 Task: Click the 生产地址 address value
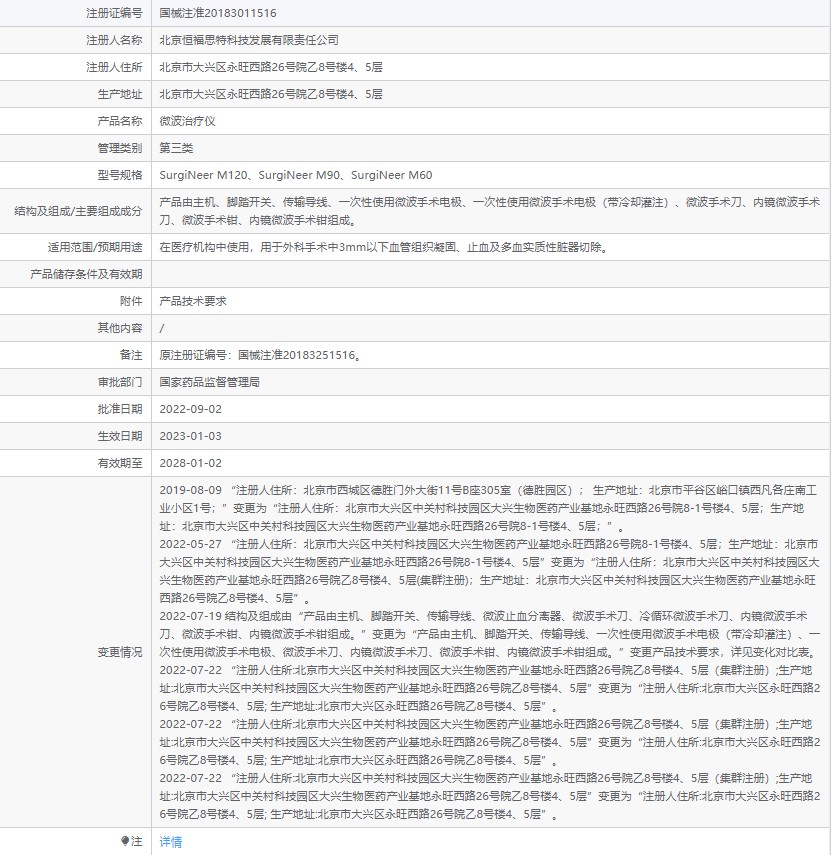[271, 94]
